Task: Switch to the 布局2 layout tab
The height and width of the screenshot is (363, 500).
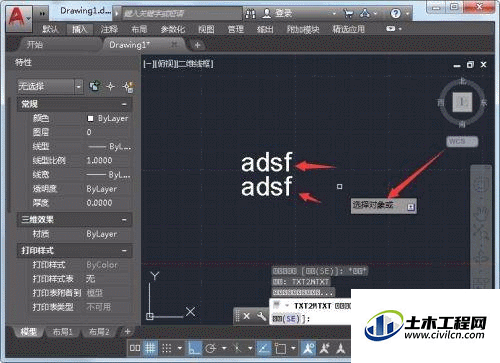Action: 99,332
